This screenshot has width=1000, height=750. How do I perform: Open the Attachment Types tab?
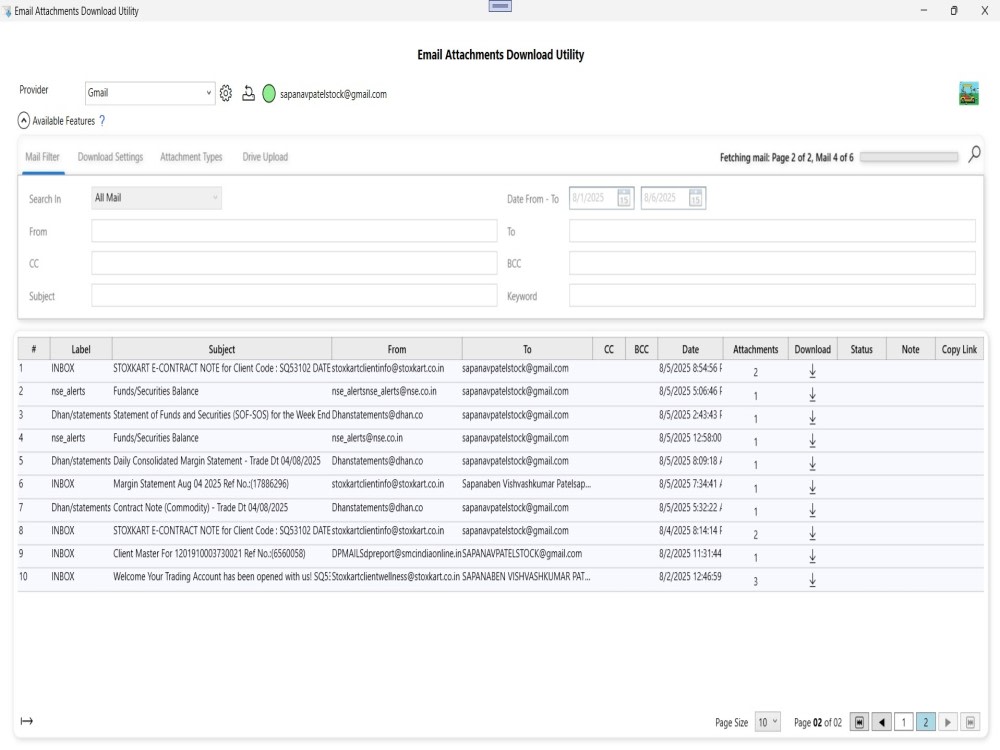(191, 157)
